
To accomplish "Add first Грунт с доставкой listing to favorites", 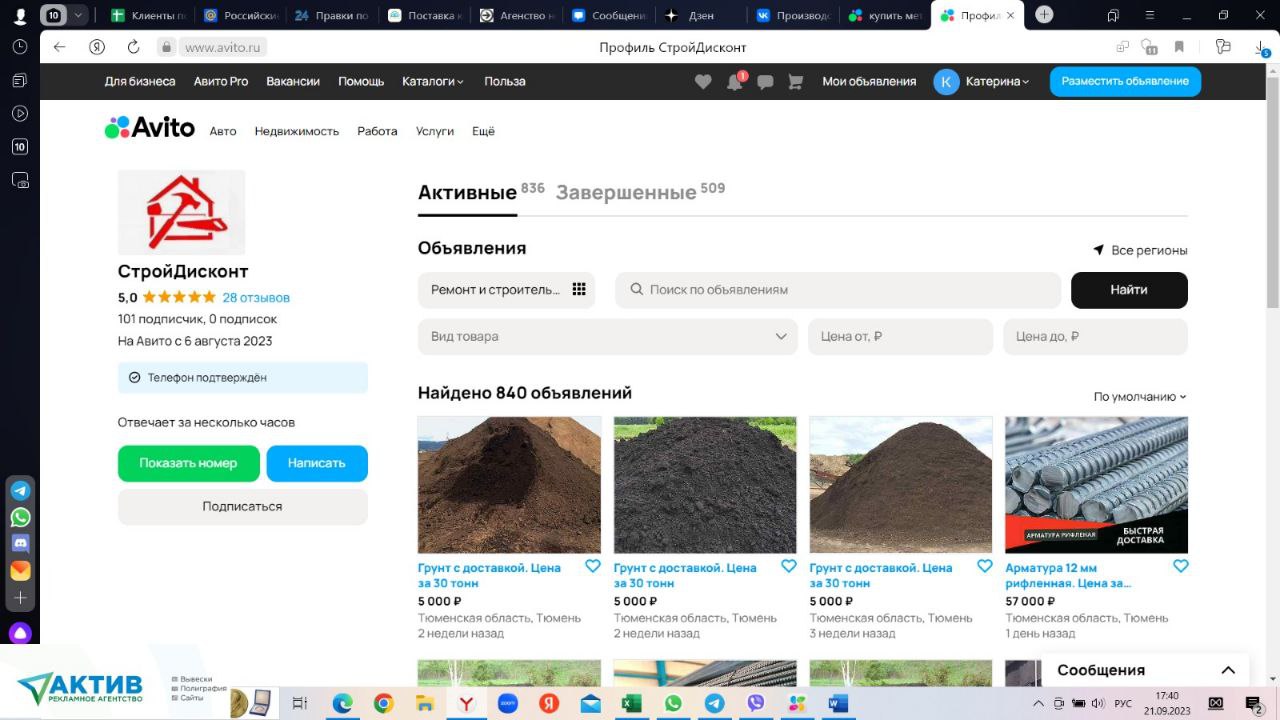I will coord(592,566).
